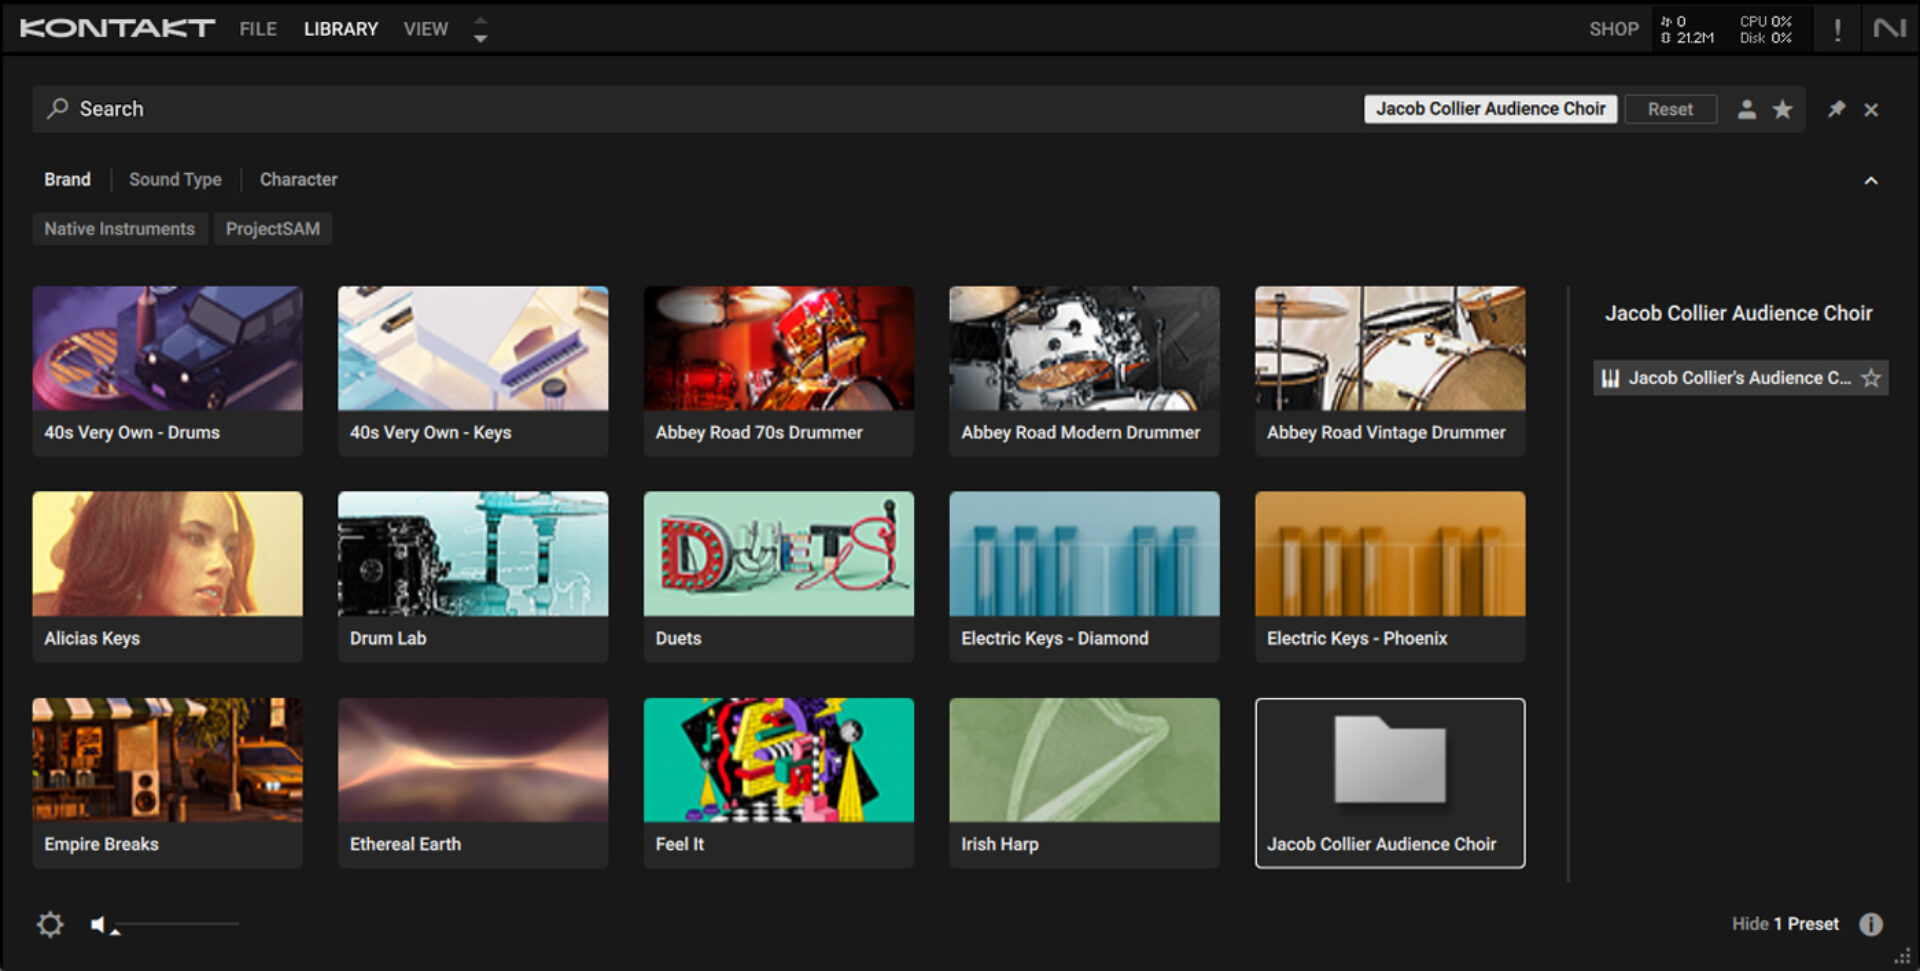Viewport: 1920px width, 971px height.
Task: Open the info icon beside Preset
Action: 1870,924
